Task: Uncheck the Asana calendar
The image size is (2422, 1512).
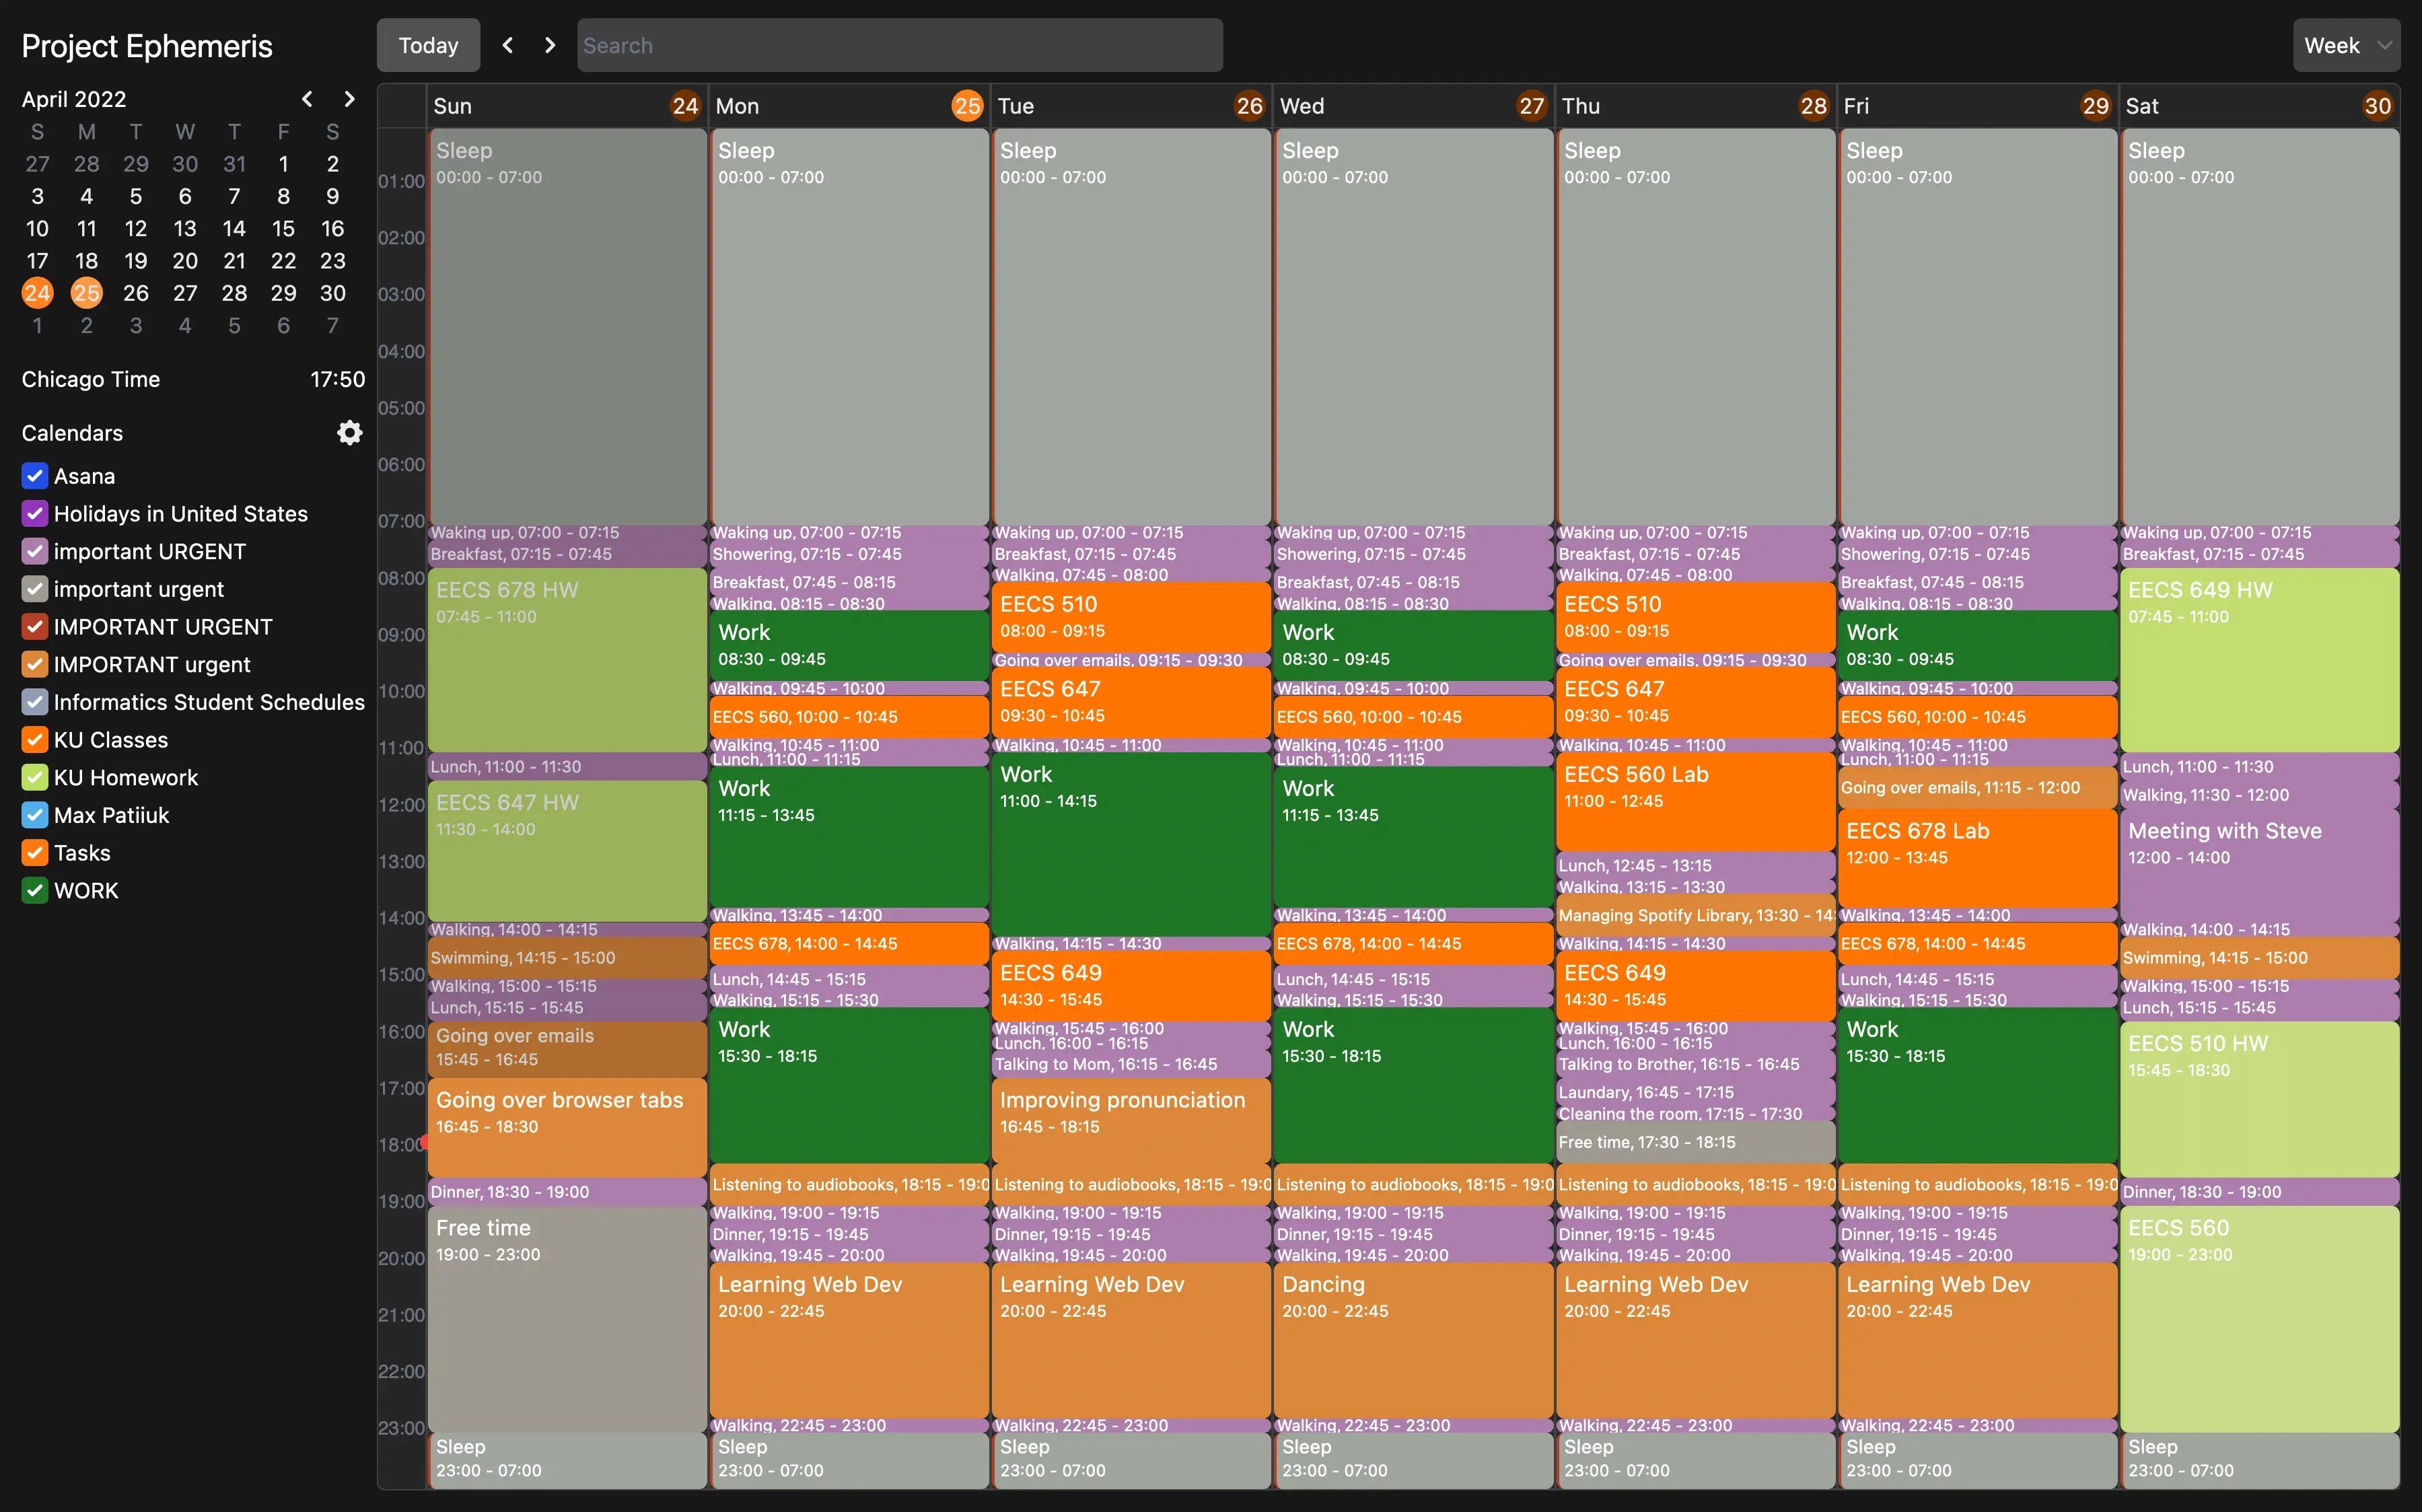Action: [x=35, y=476]
